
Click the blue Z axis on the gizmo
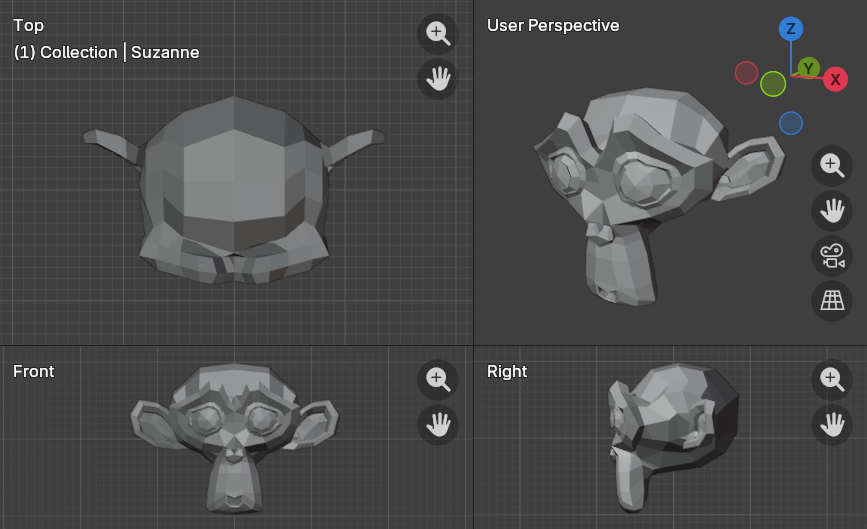(x=791, y=28)
